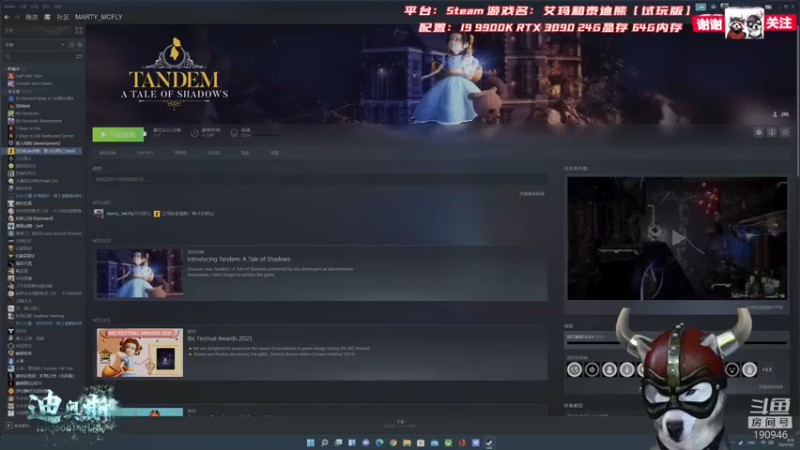Add Tandem to favorites with star icon

(x=785, y=132)
